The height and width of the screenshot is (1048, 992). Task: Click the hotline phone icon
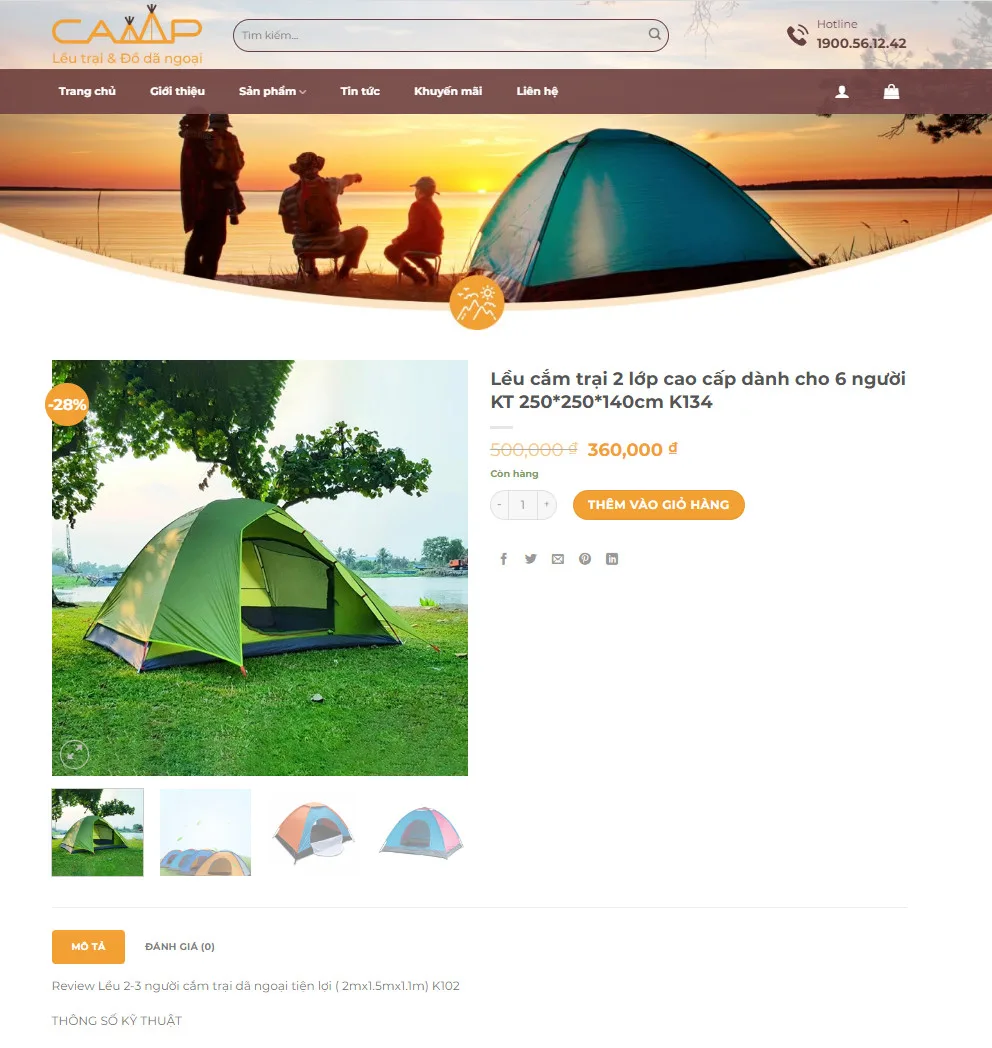[x=797, y=35]
